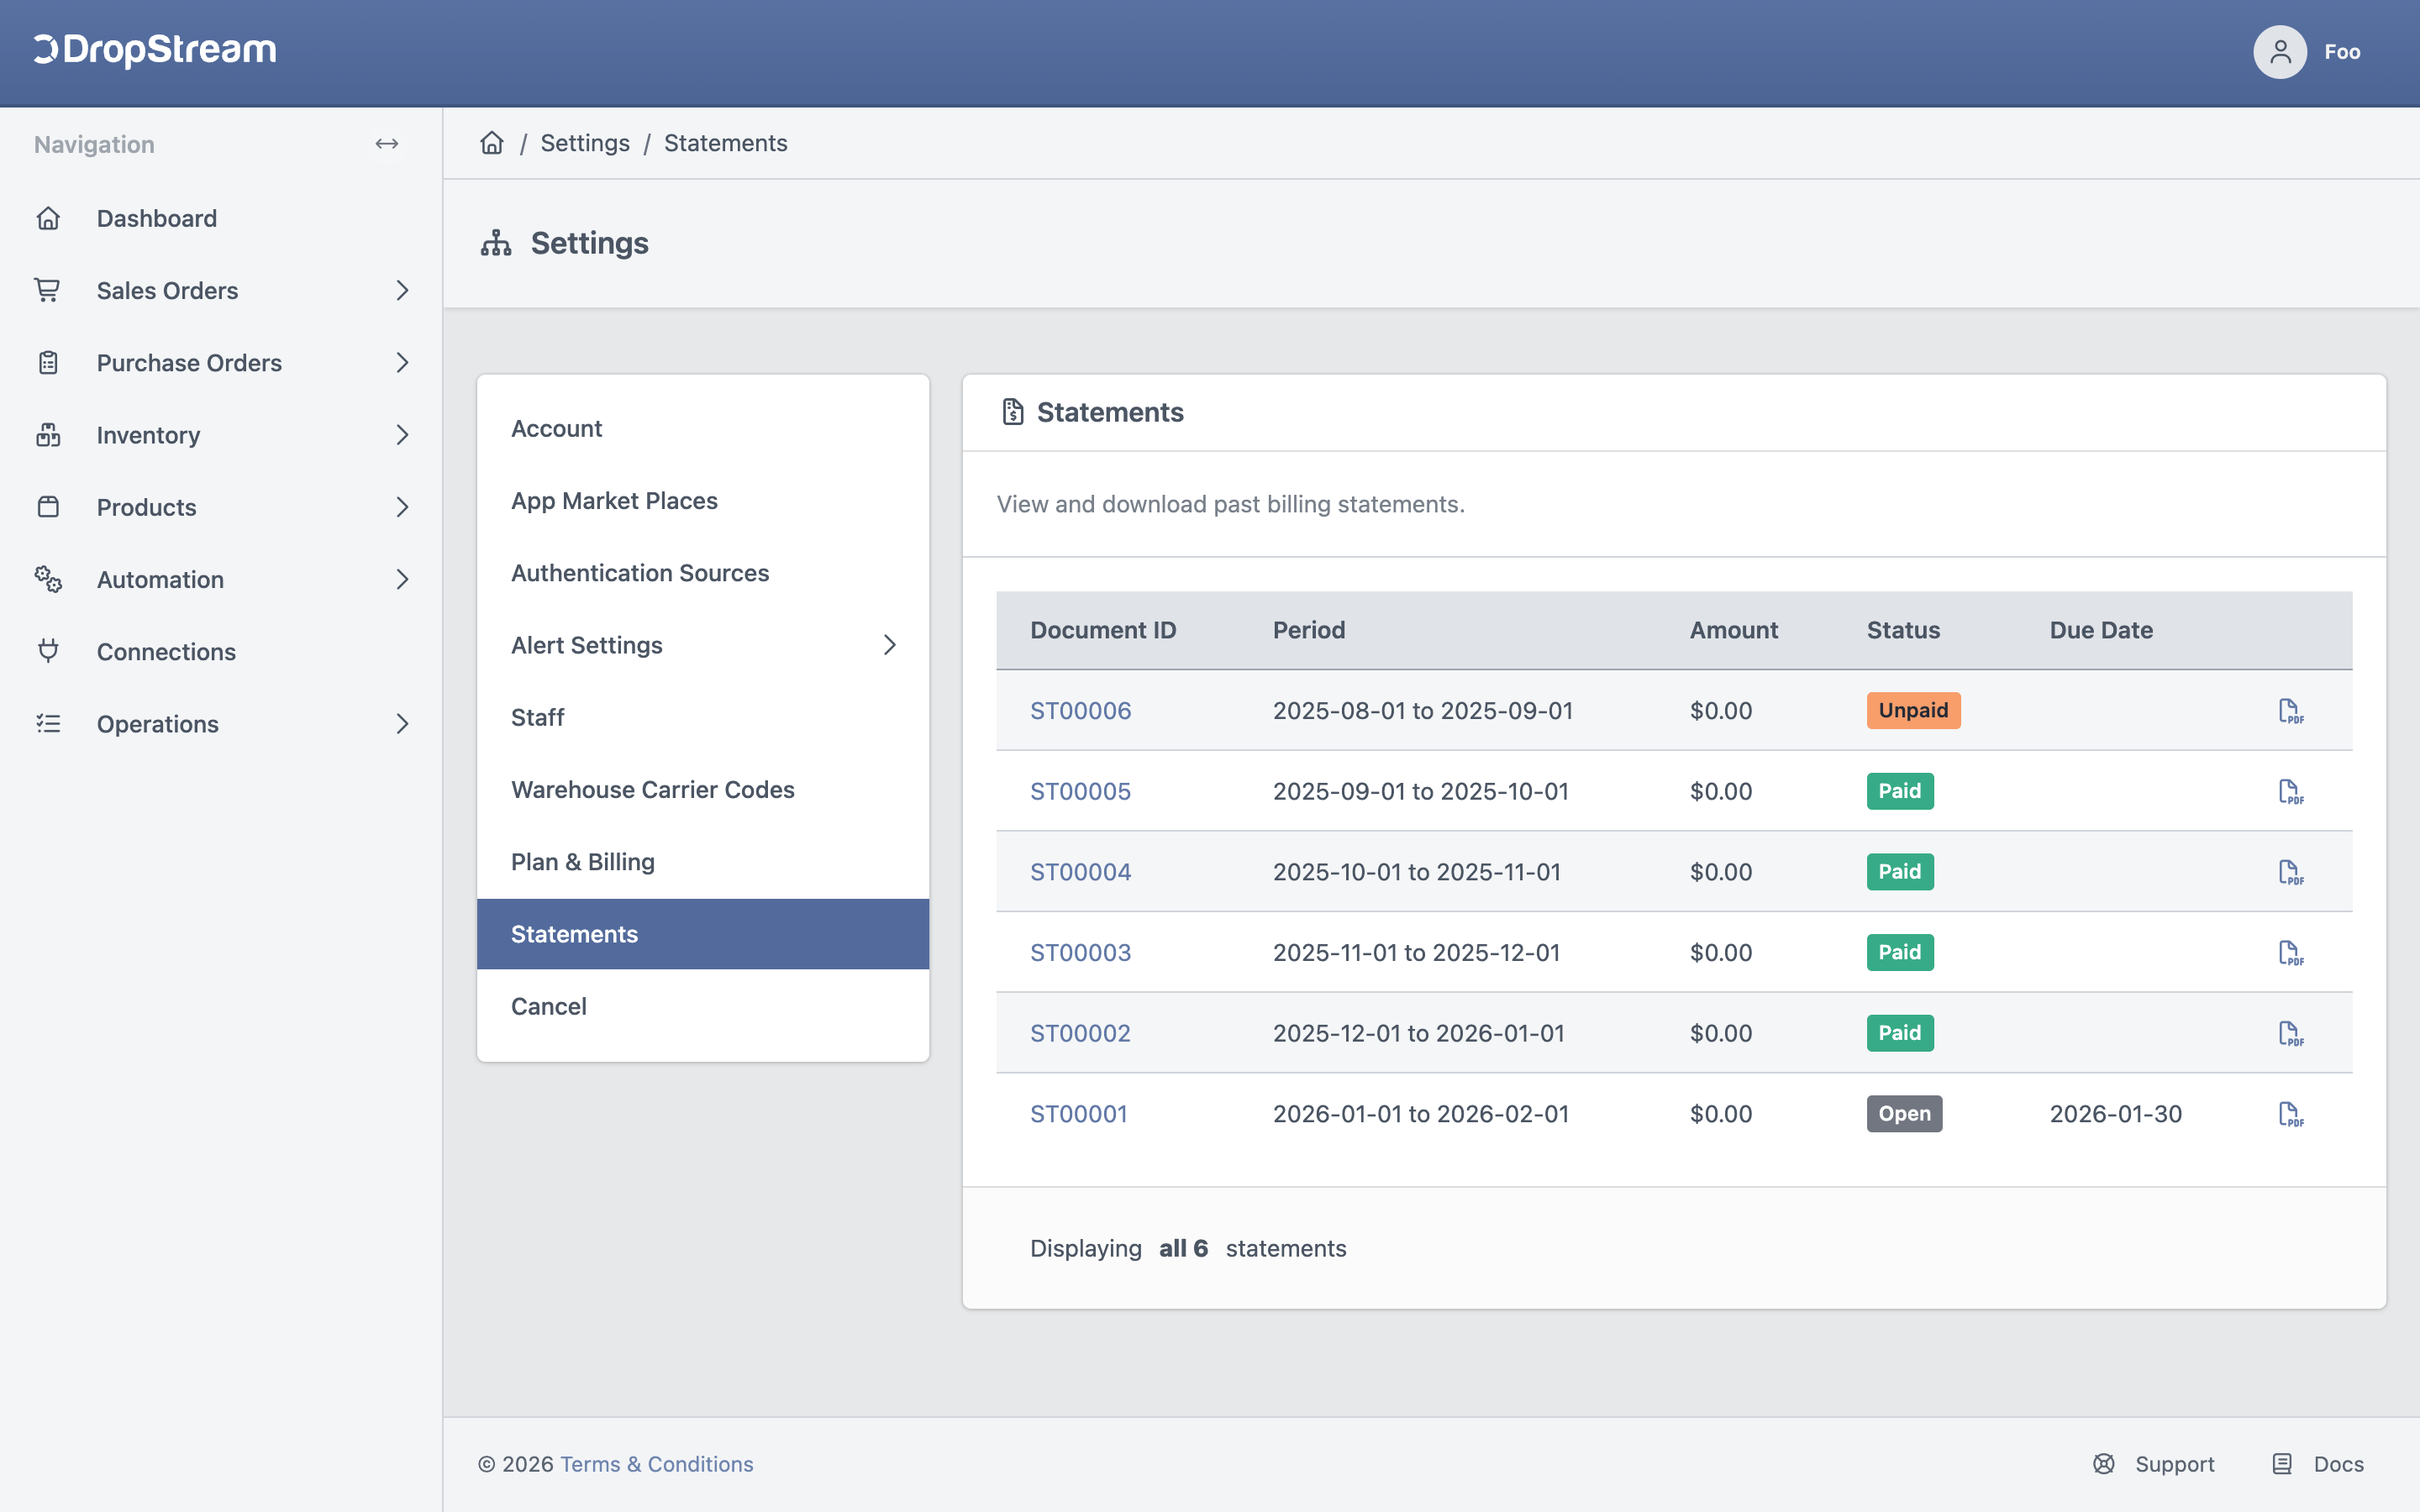
Task: Download PDF for statement ST00001
Action: pos(2290,1114)
